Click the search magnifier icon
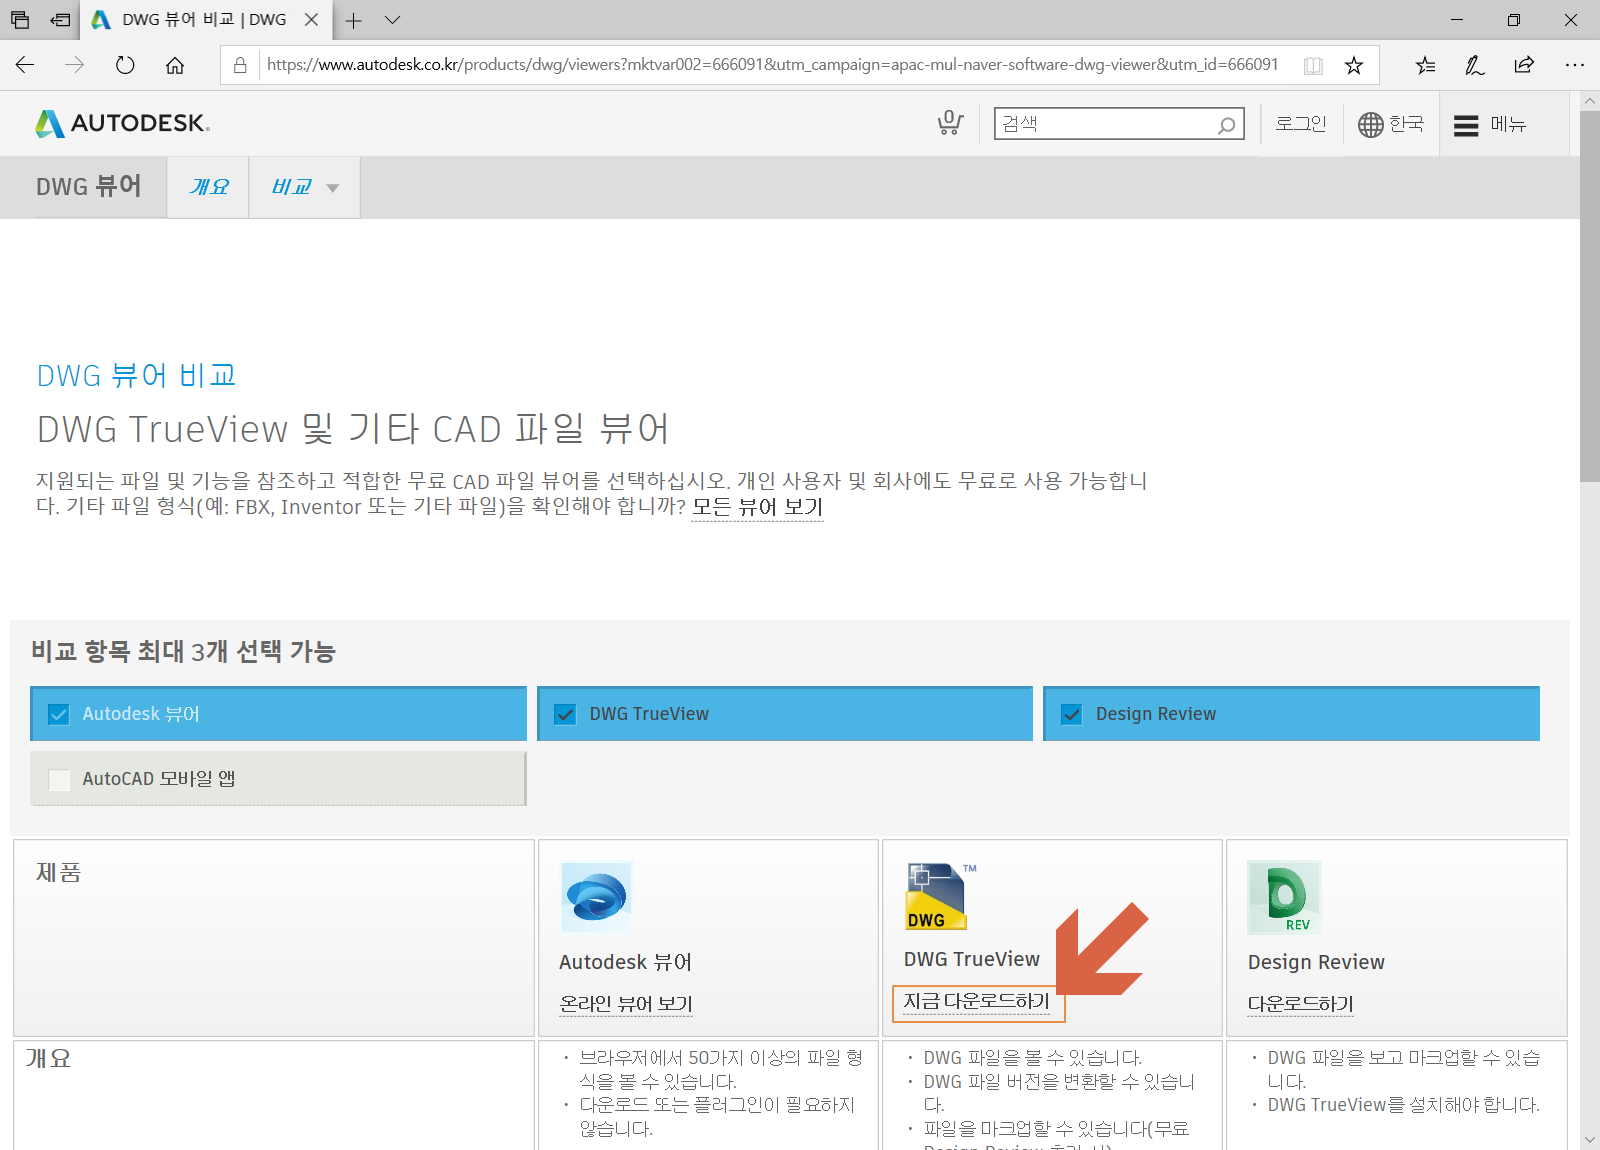This screenshot has height=1150, width=1600. (x=1226, y=125)
